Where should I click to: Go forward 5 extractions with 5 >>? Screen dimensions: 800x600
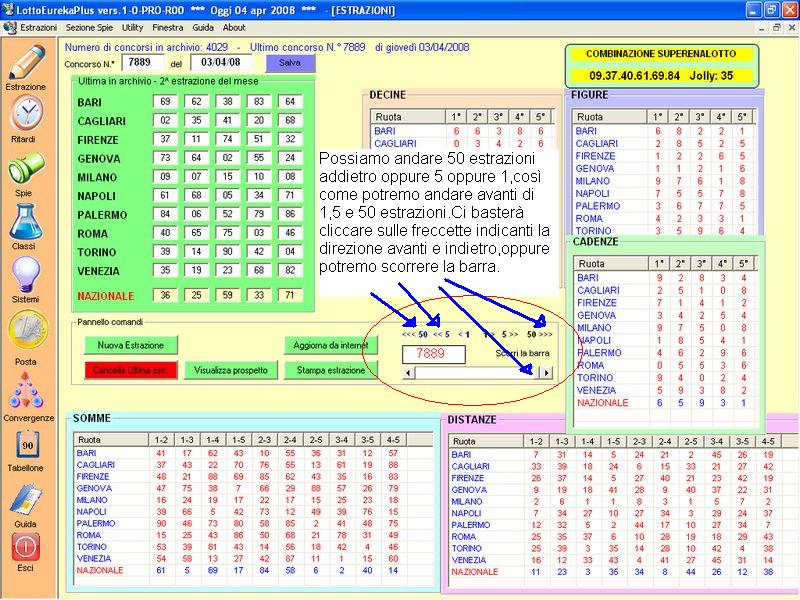tap(510, 335)
